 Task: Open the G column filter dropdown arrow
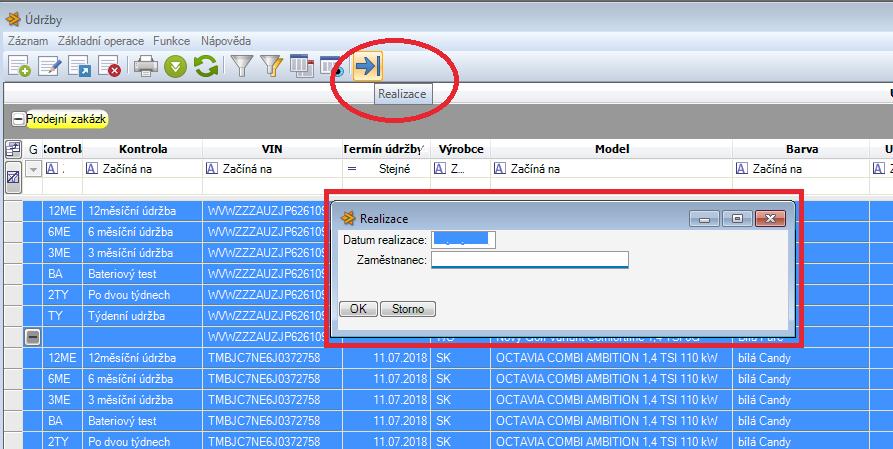[x=34, y=169]
